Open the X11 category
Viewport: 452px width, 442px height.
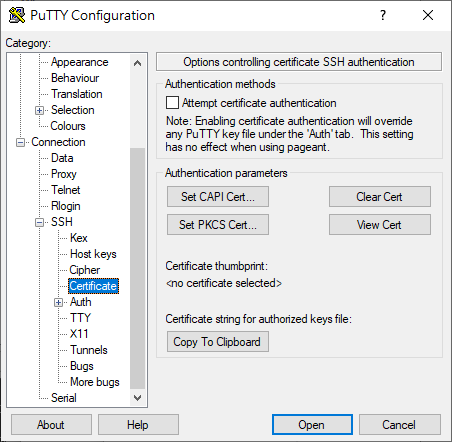(79, 334)
